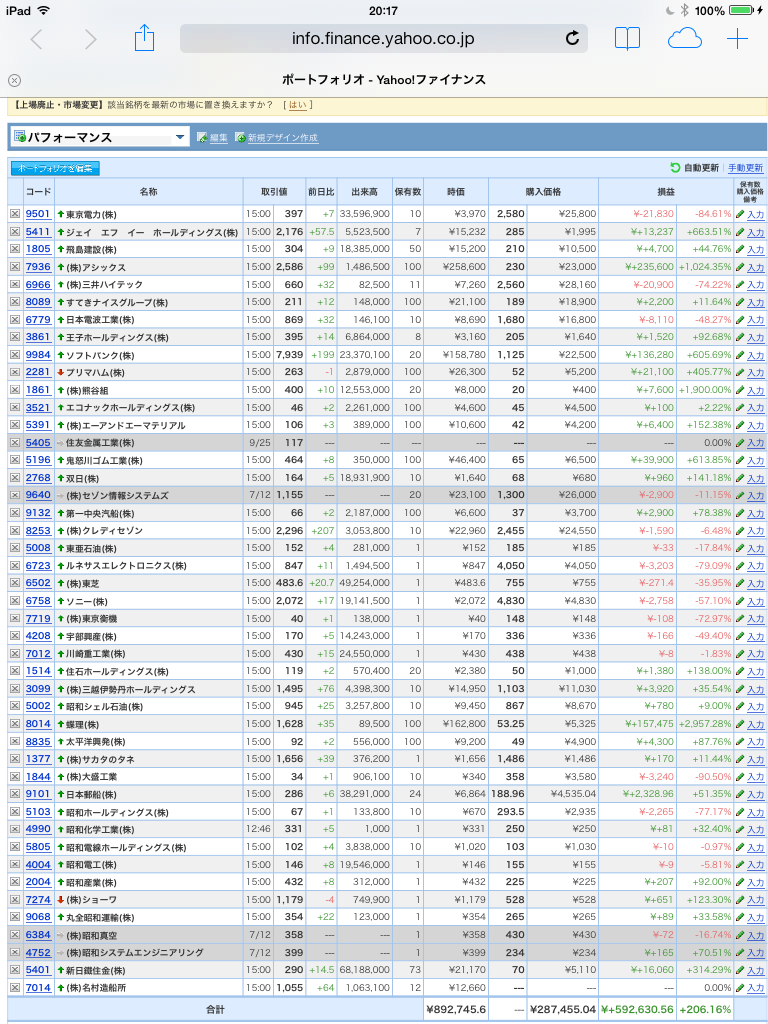This screenshot has height=1024, width=768.
Task: Click the 名称 column header
Action: point(149,192)
